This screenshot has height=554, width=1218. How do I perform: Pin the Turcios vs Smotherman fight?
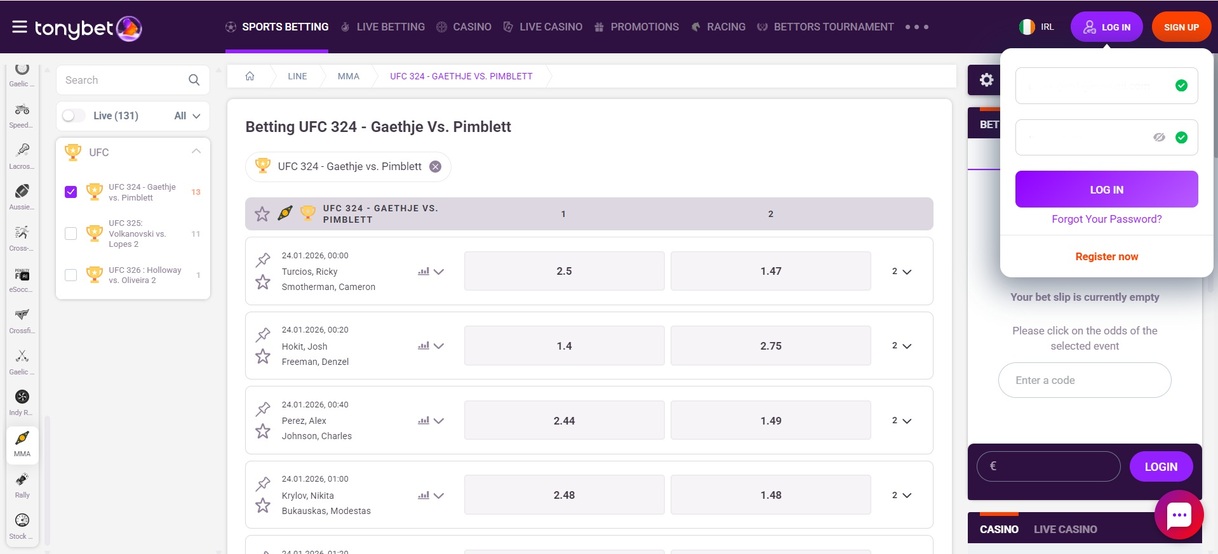pos(263,260)
